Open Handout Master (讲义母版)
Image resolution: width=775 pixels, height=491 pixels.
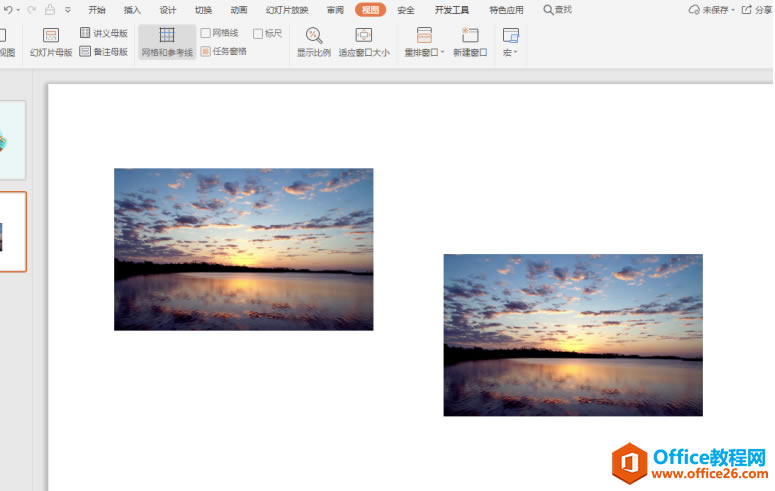pos(104,33)
